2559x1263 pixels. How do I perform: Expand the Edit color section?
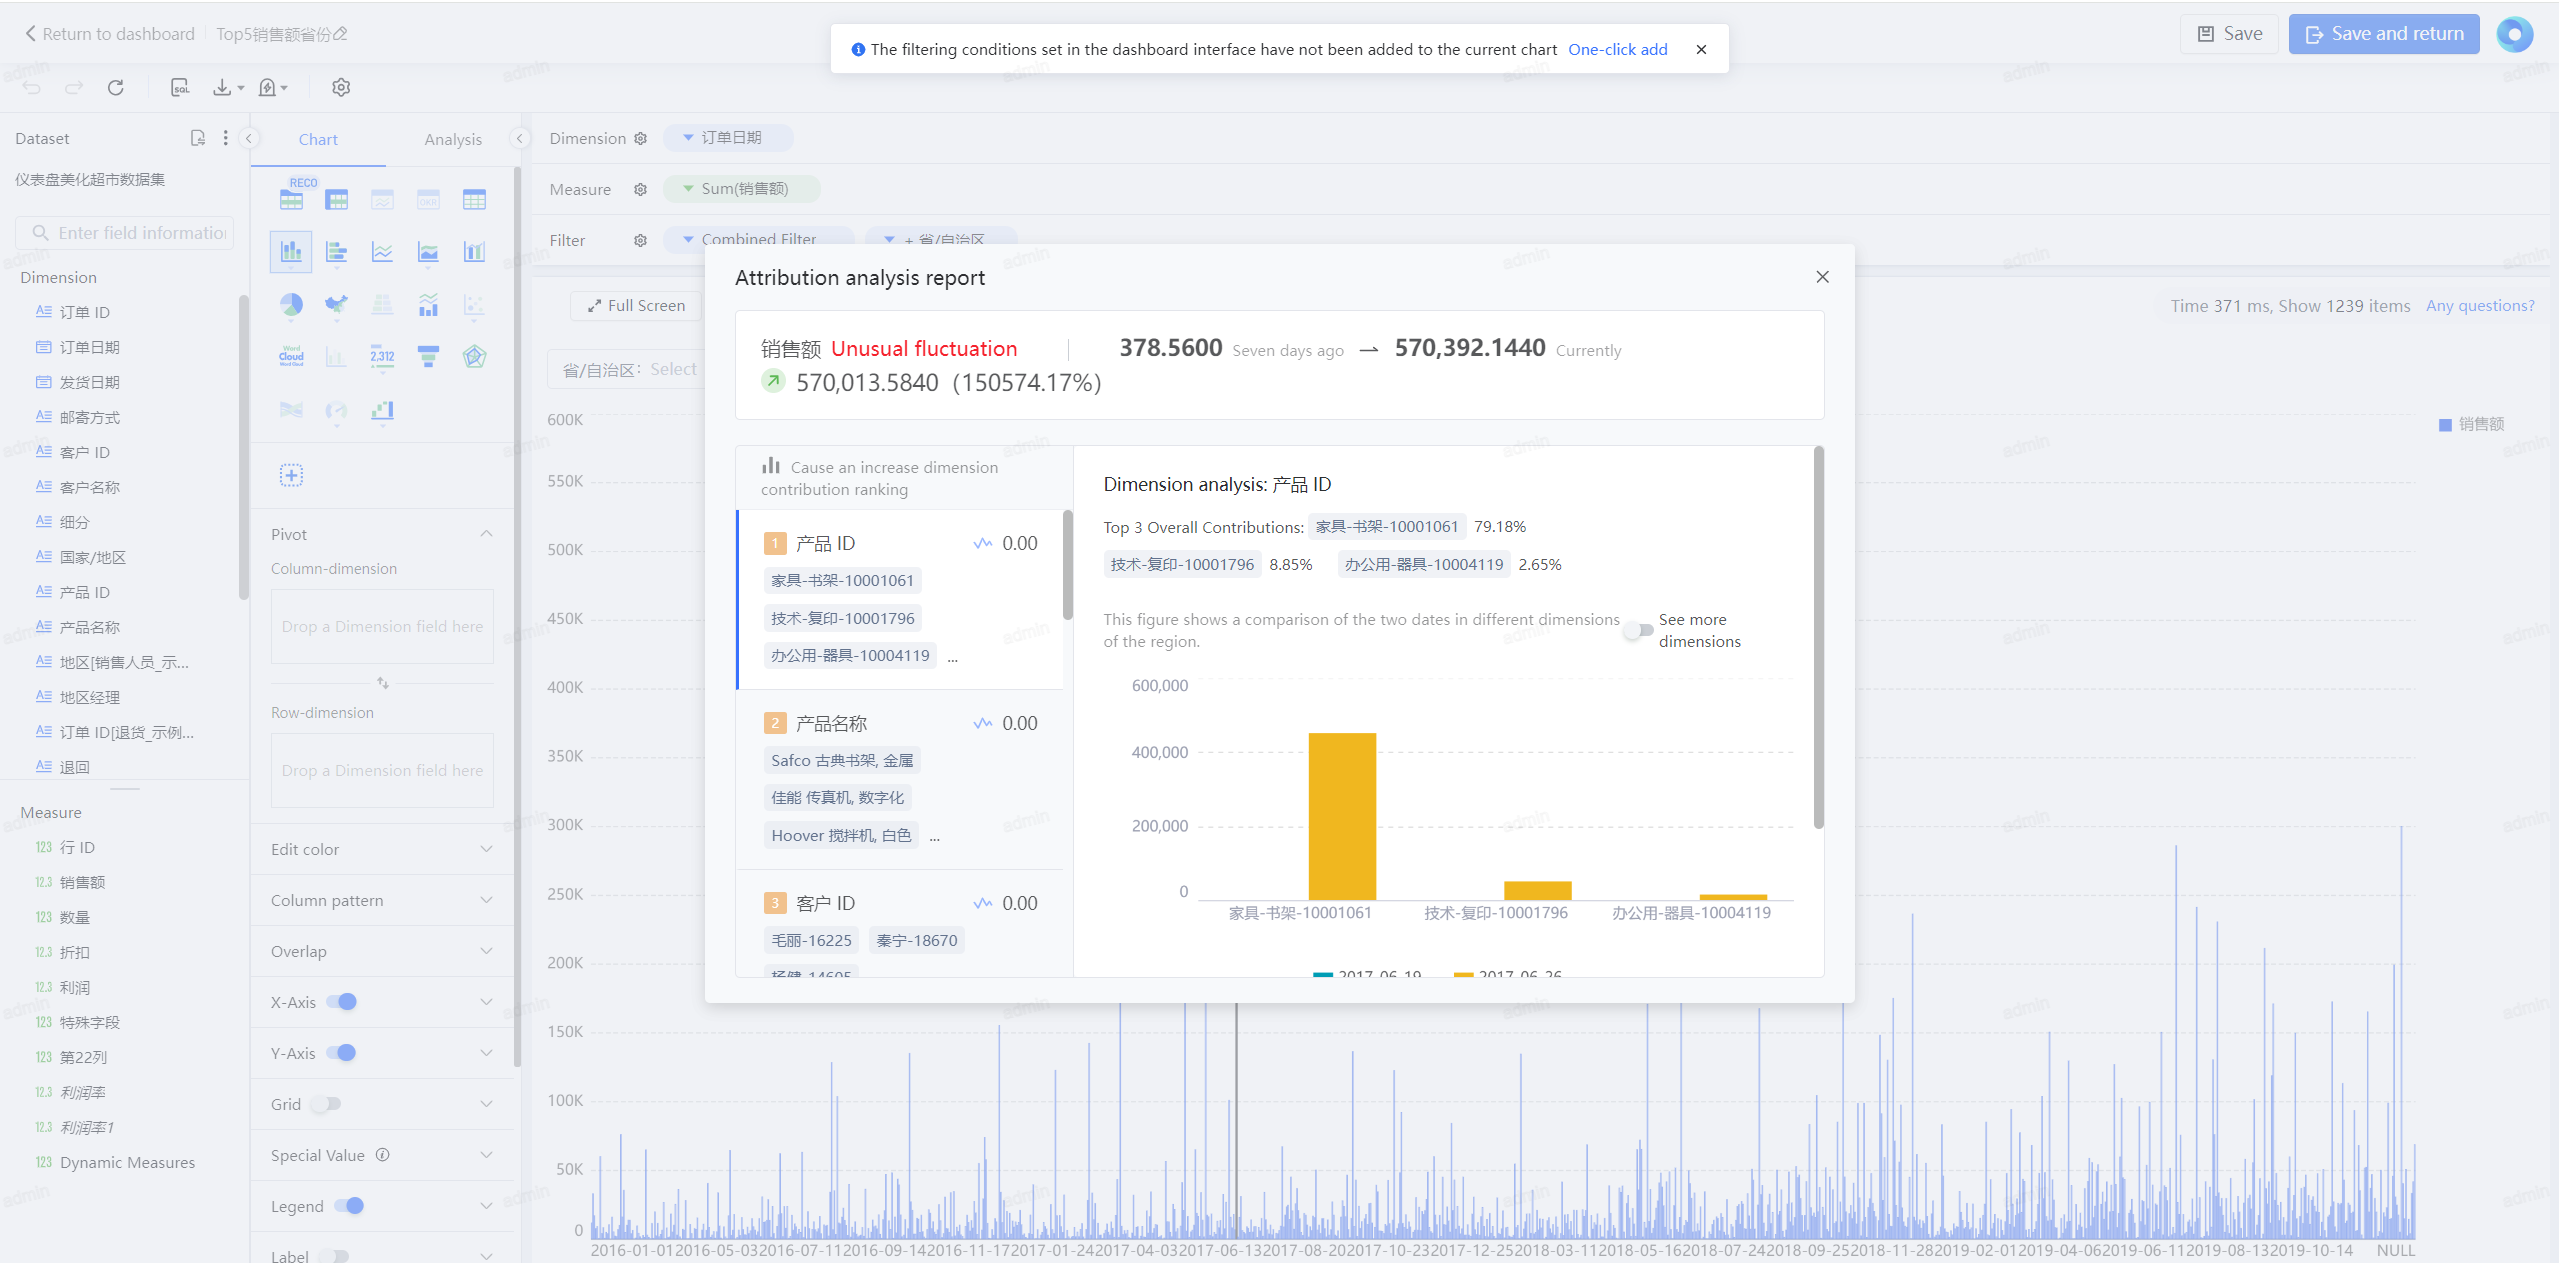pos(382,850)
